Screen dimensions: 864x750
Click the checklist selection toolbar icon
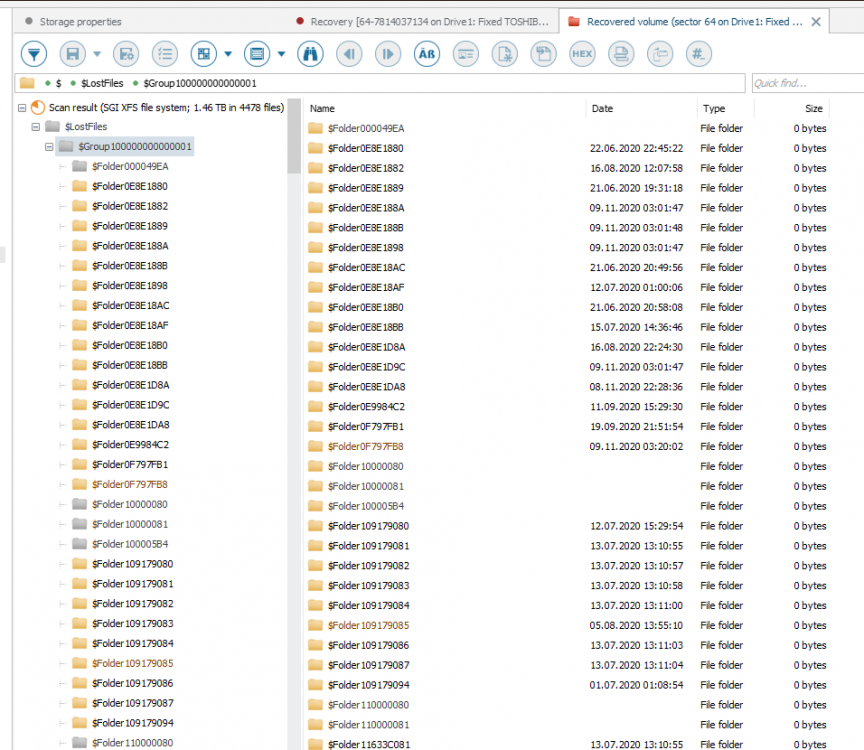tap(165, 54)
